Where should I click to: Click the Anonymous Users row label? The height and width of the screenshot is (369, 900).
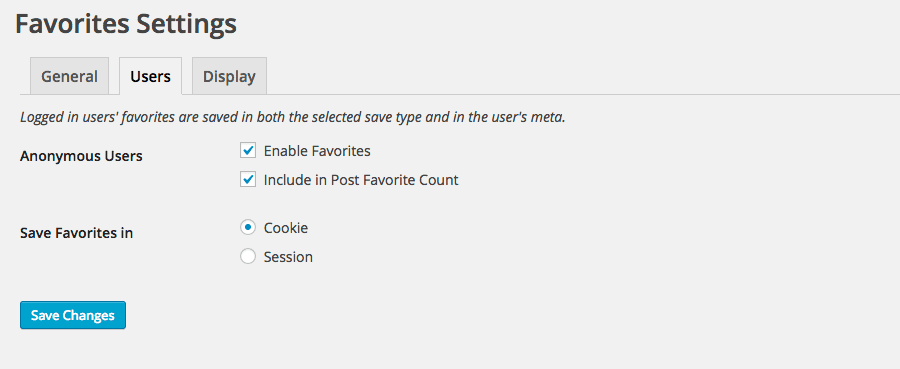tap(81, 156)
